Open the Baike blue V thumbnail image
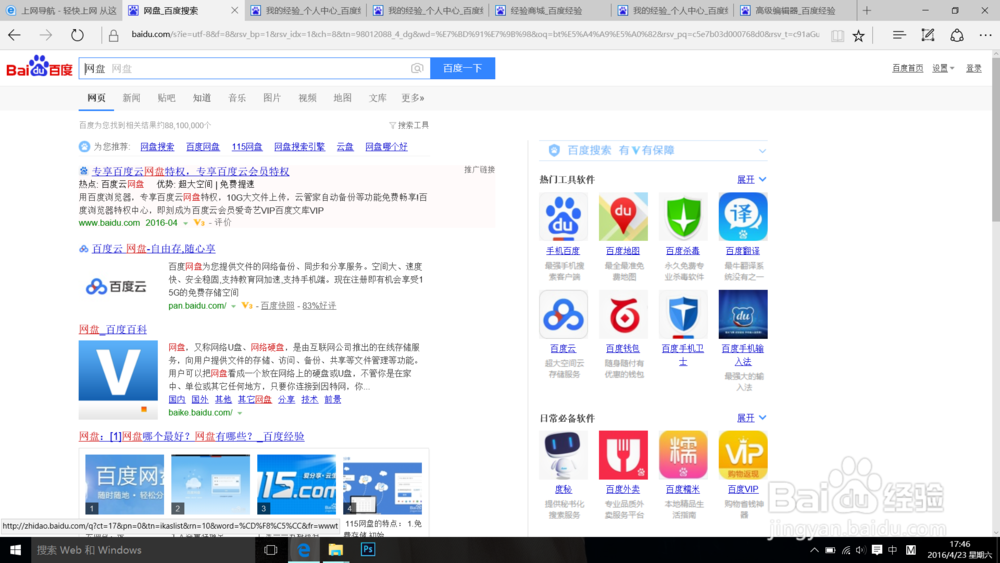The width and height of the screenshot is (1000, 563). coord(118,379)
